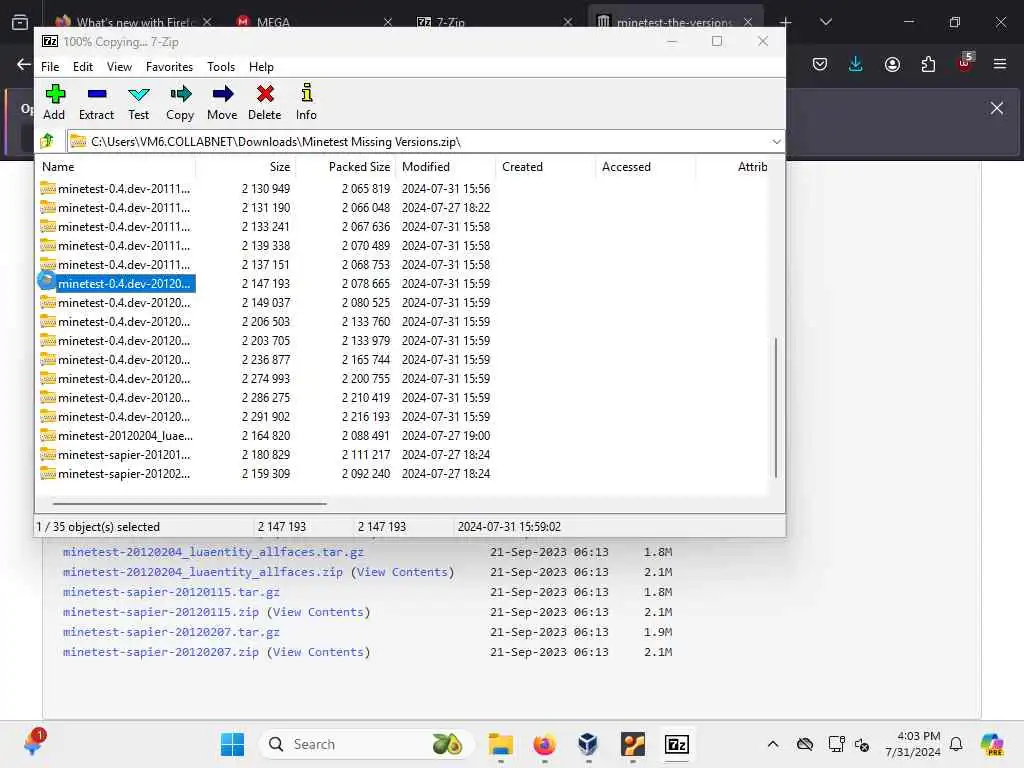Screen dimensions: 1024x768
Task: Click View Contents beside minetest-sapier-20120115.zip
Action: (318, 613)
